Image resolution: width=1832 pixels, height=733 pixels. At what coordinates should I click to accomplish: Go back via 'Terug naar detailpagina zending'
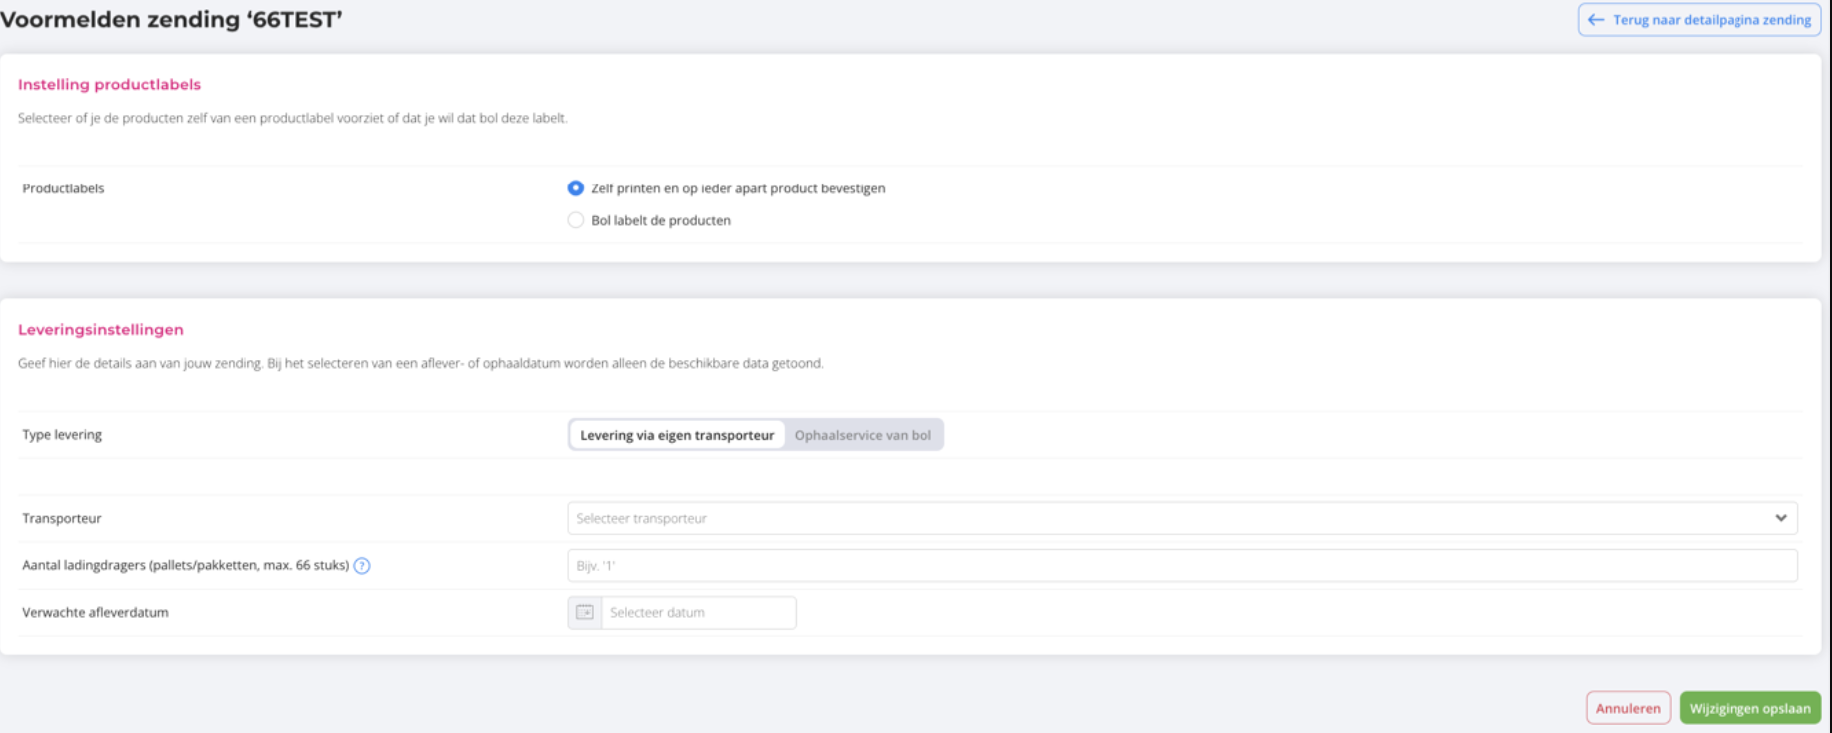(x=1710, y=20)
